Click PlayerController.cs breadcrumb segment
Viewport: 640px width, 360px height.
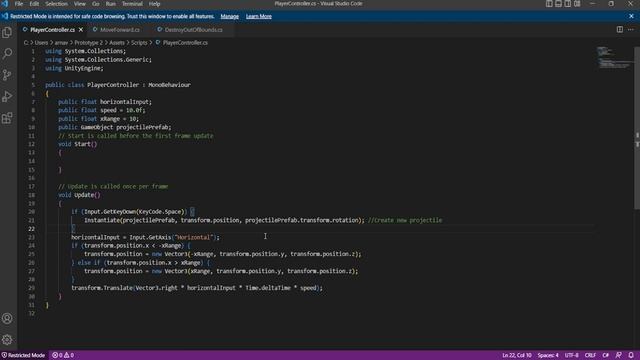click(x=185, y=42)
